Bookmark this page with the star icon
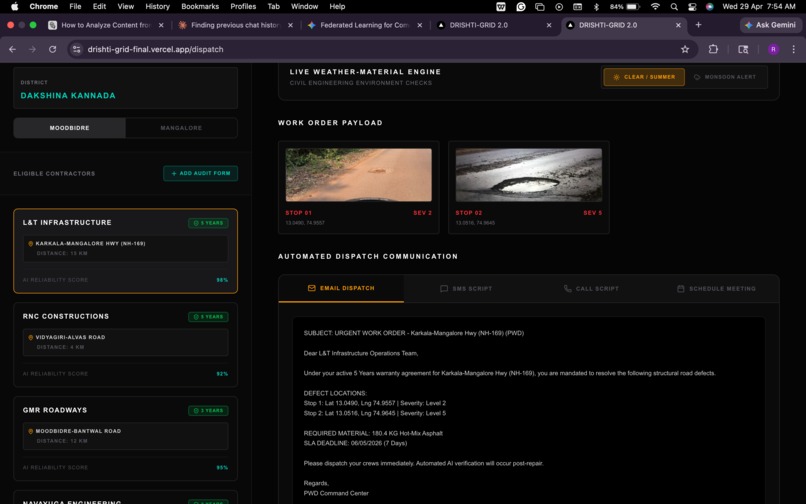 click(x=685, y=49)
